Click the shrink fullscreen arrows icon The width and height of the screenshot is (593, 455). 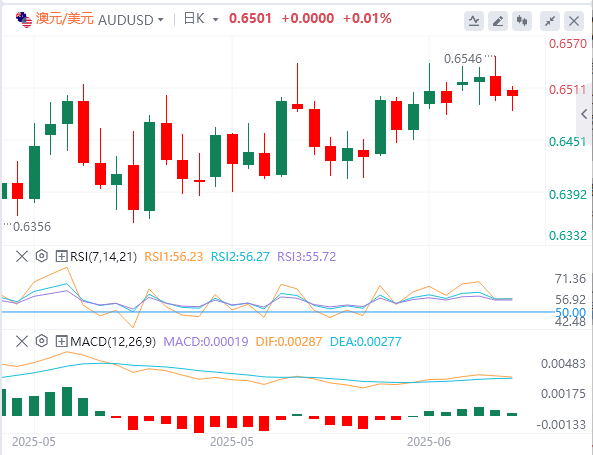550,21
